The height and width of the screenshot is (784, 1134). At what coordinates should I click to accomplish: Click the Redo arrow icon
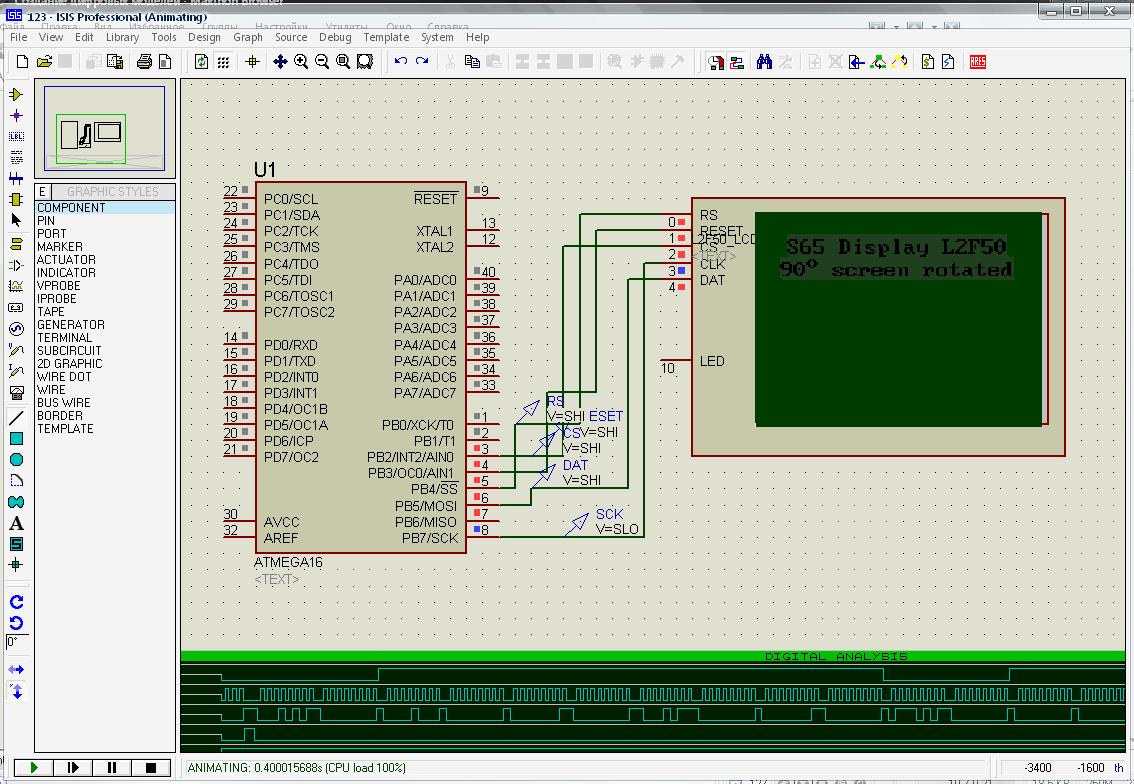[x=422, y=62]
